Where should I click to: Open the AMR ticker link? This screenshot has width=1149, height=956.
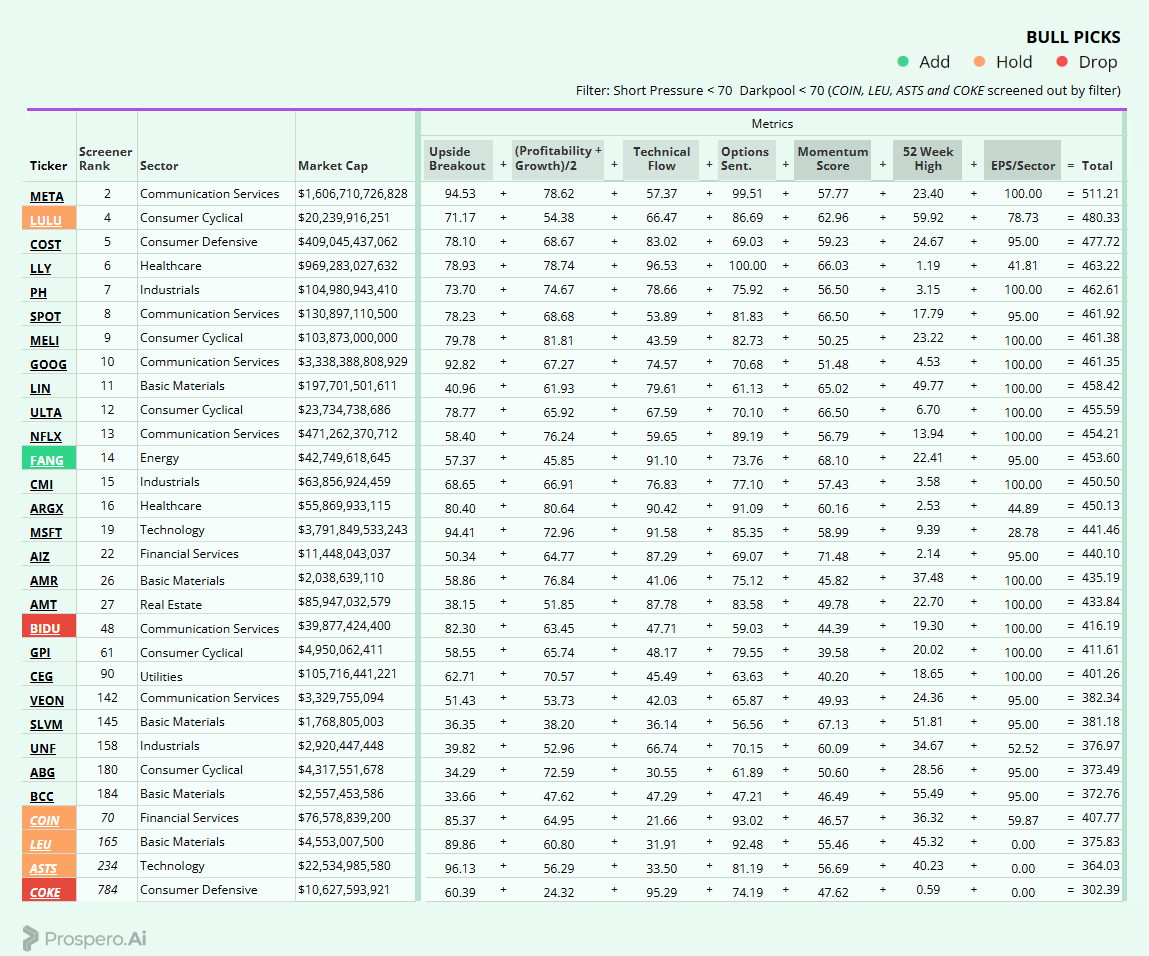coord(44,581)
